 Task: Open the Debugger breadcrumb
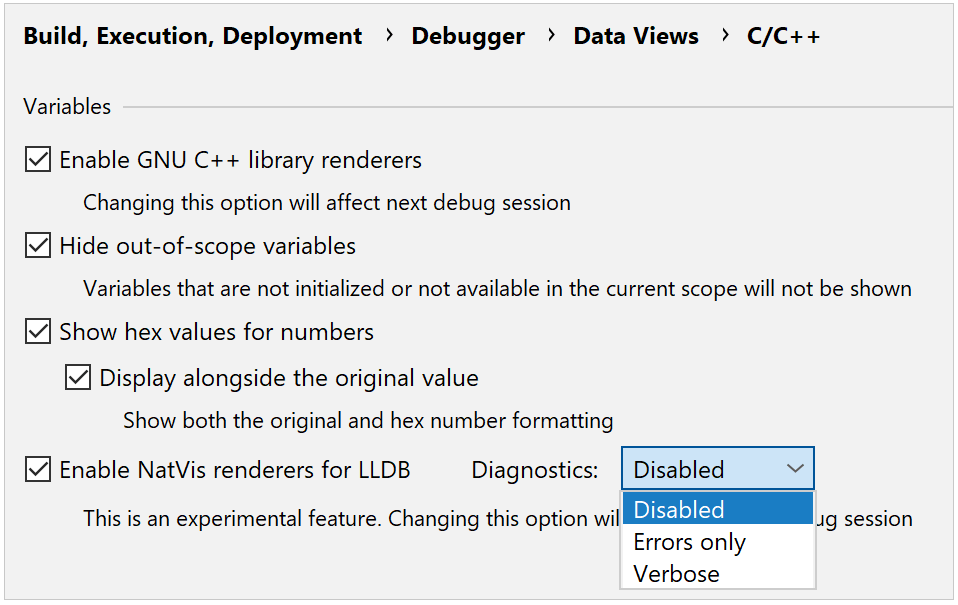click(x=468, y=36)
